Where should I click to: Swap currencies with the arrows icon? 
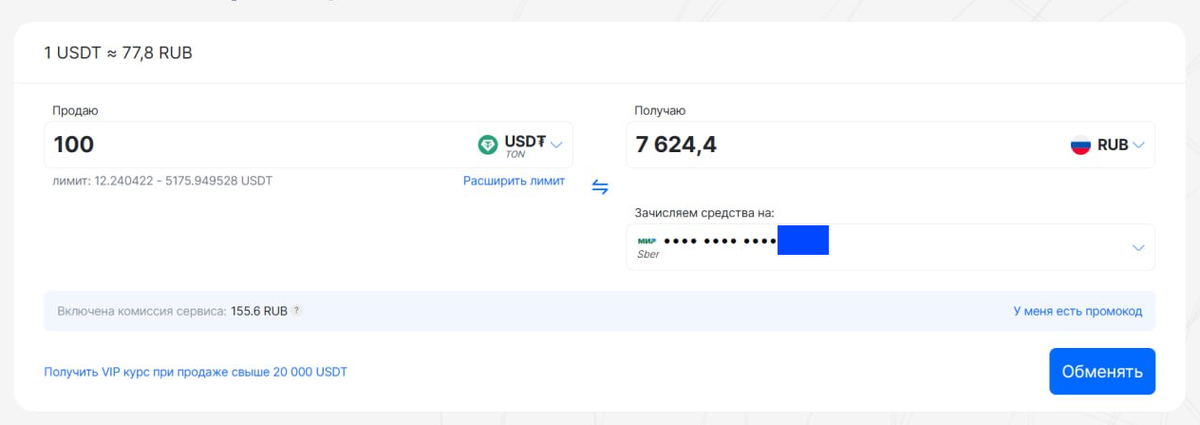point(600,187)
